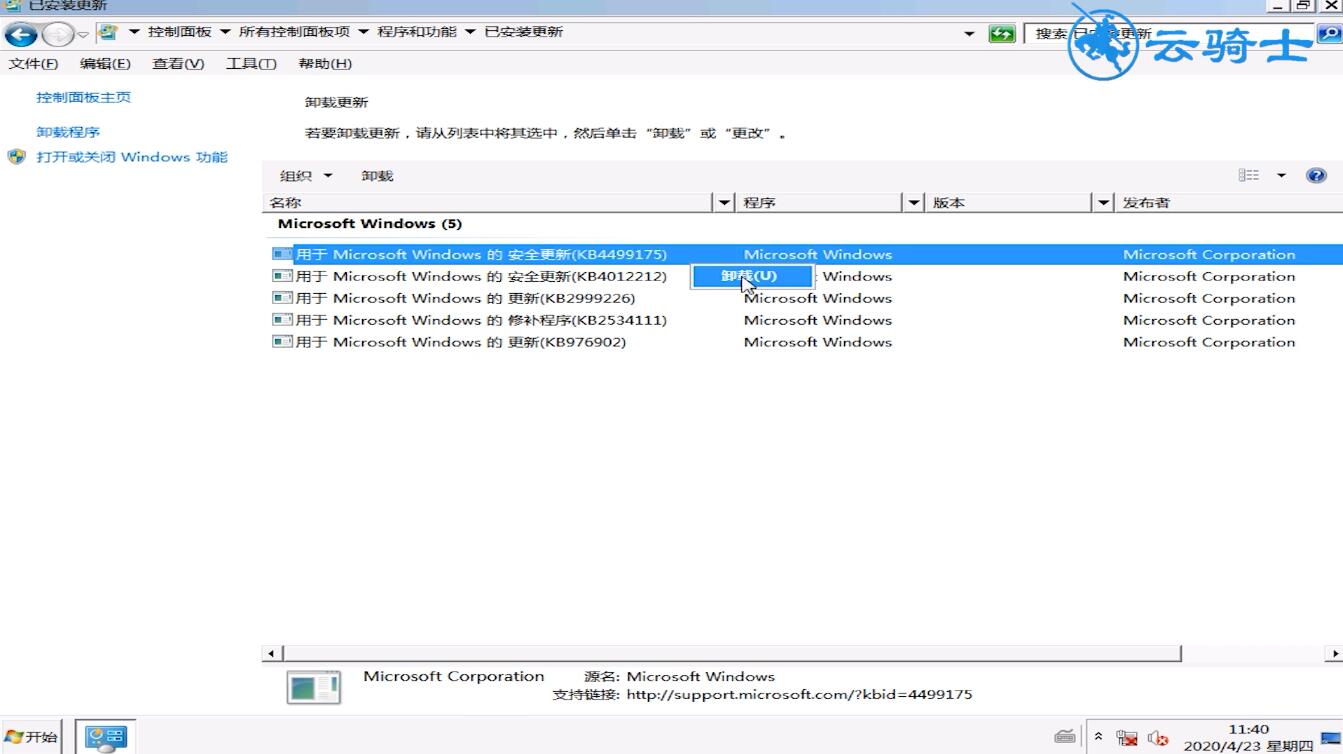This screenshot has width=1343, height=754.
Task: Expand dropdown arrow after 程序和功能 breadcrumb
Action: click(x=470, y=32)
